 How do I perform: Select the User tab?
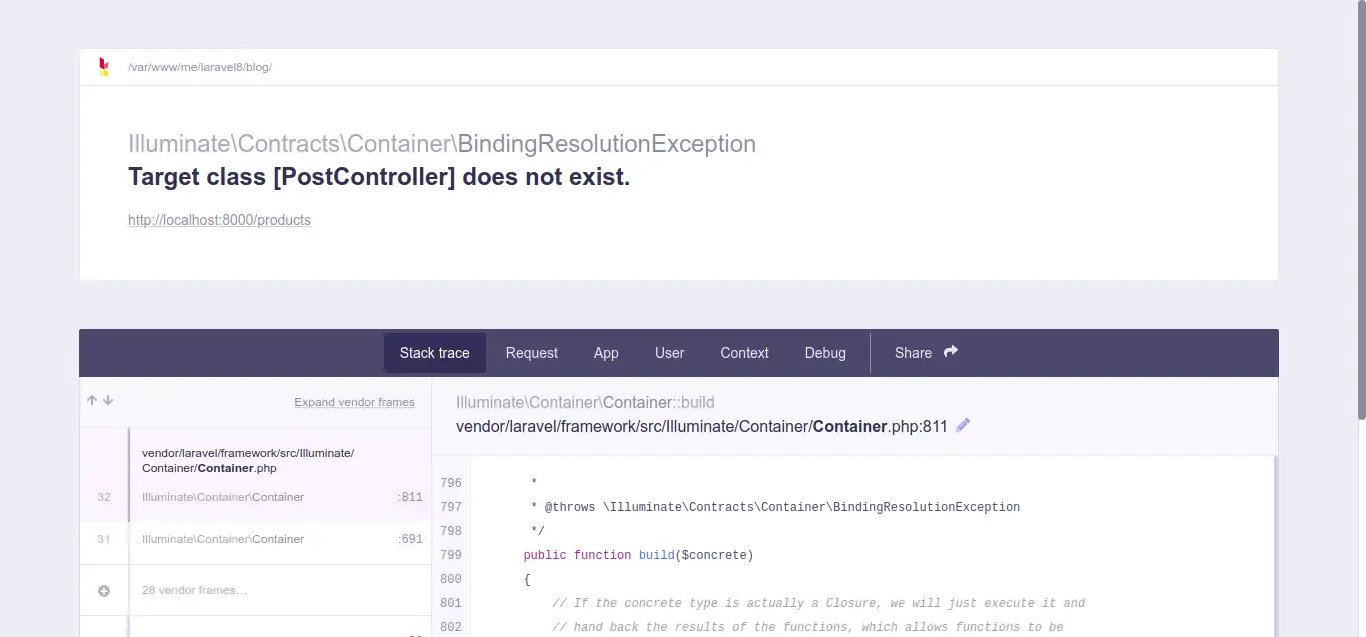pos(669,353)
